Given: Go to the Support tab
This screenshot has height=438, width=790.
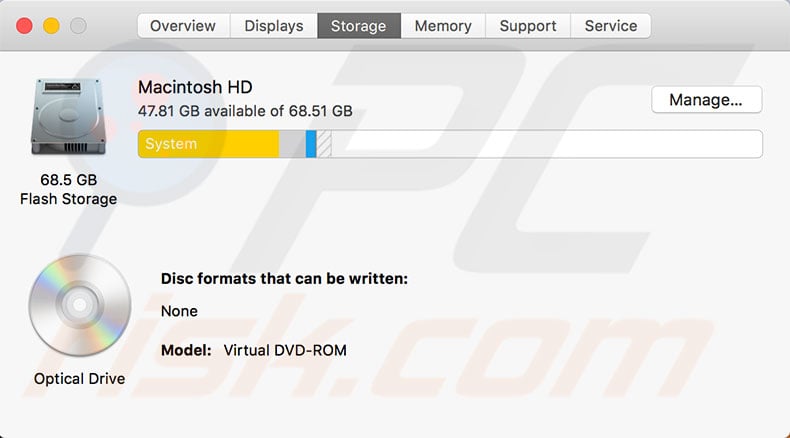Looking at the screenshot, I should (528, 26).
